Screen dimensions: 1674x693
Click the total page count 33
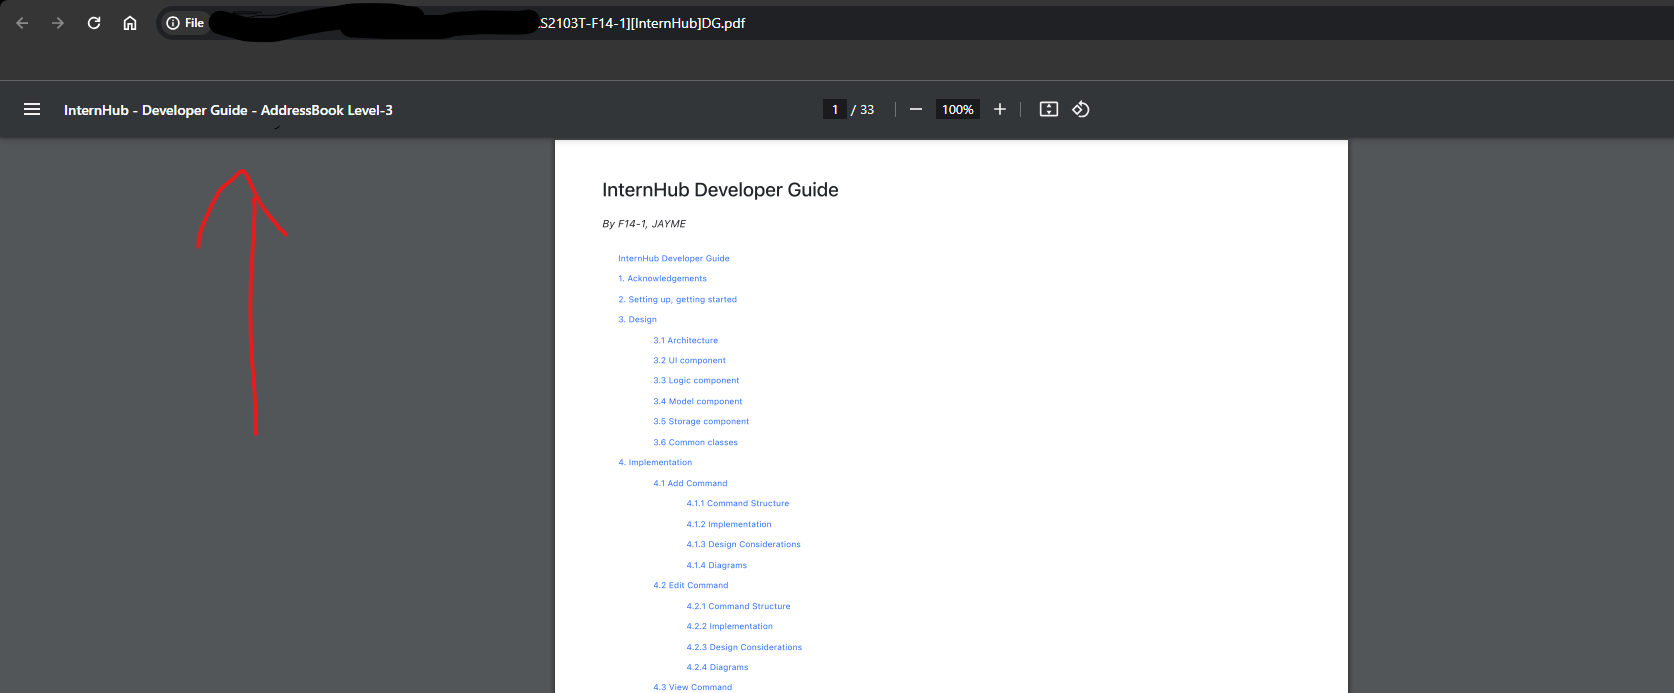click(x=867, y=110)
